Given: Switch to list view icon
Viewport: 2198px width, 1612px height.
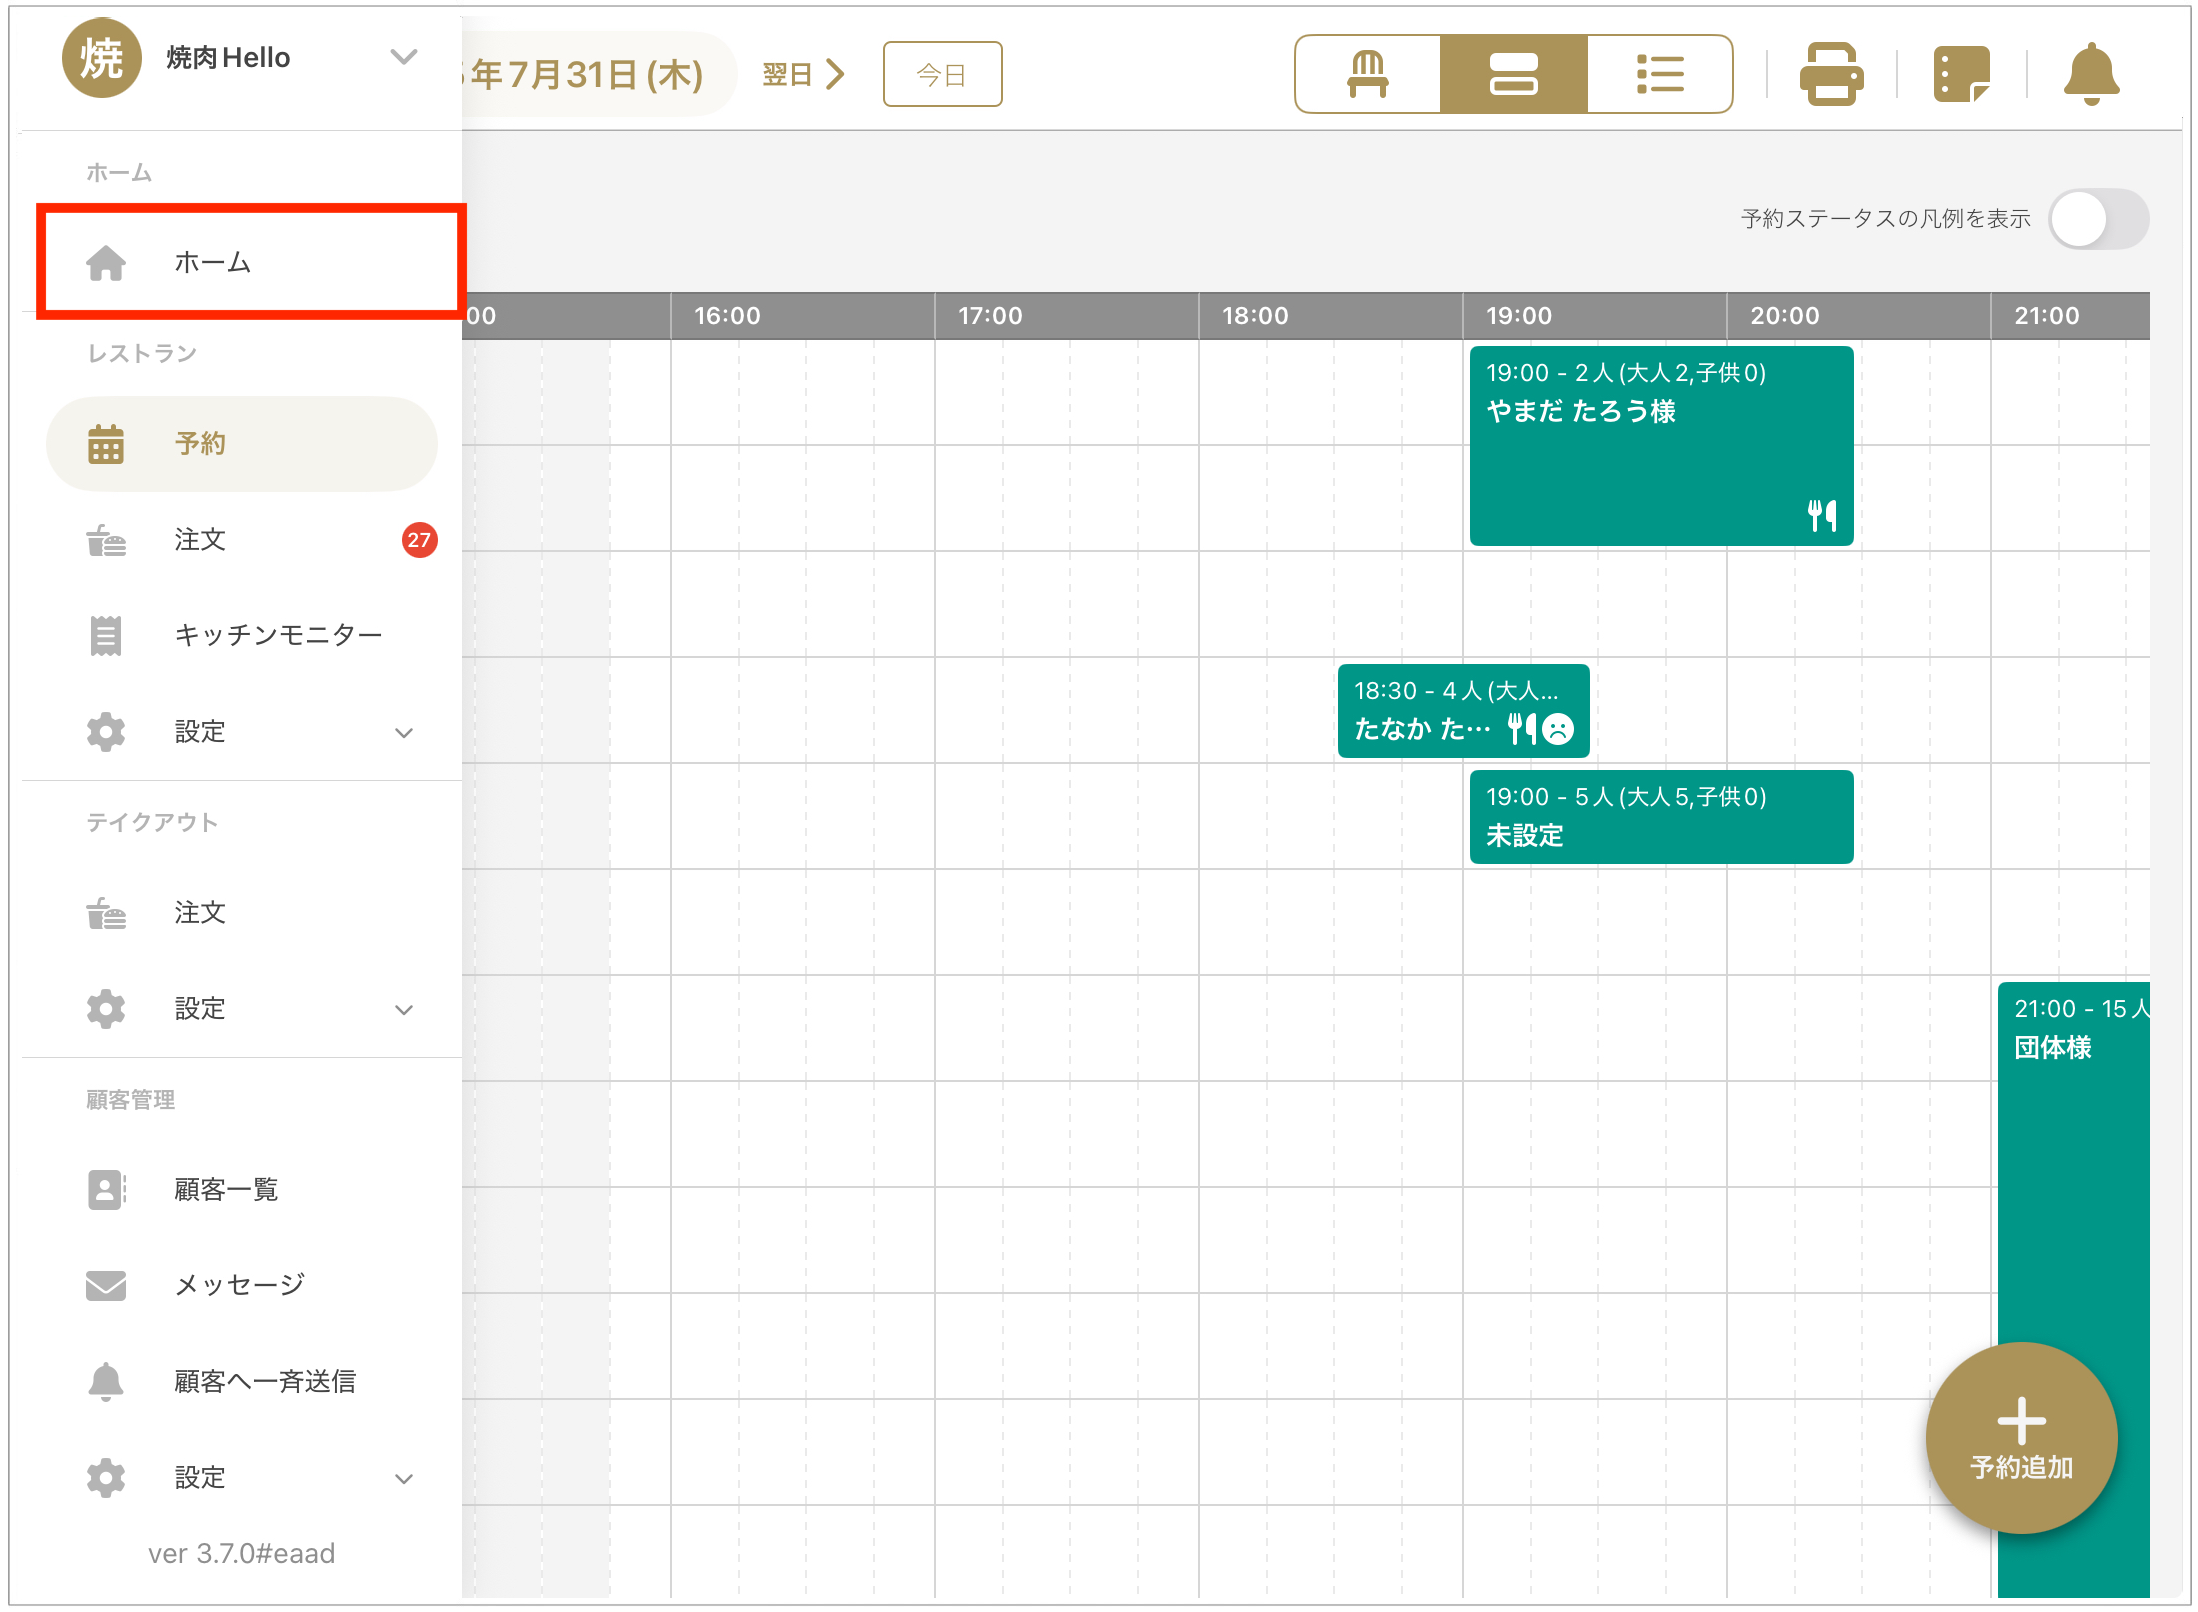Looking at the screenshot, I should pos(1660,74).
